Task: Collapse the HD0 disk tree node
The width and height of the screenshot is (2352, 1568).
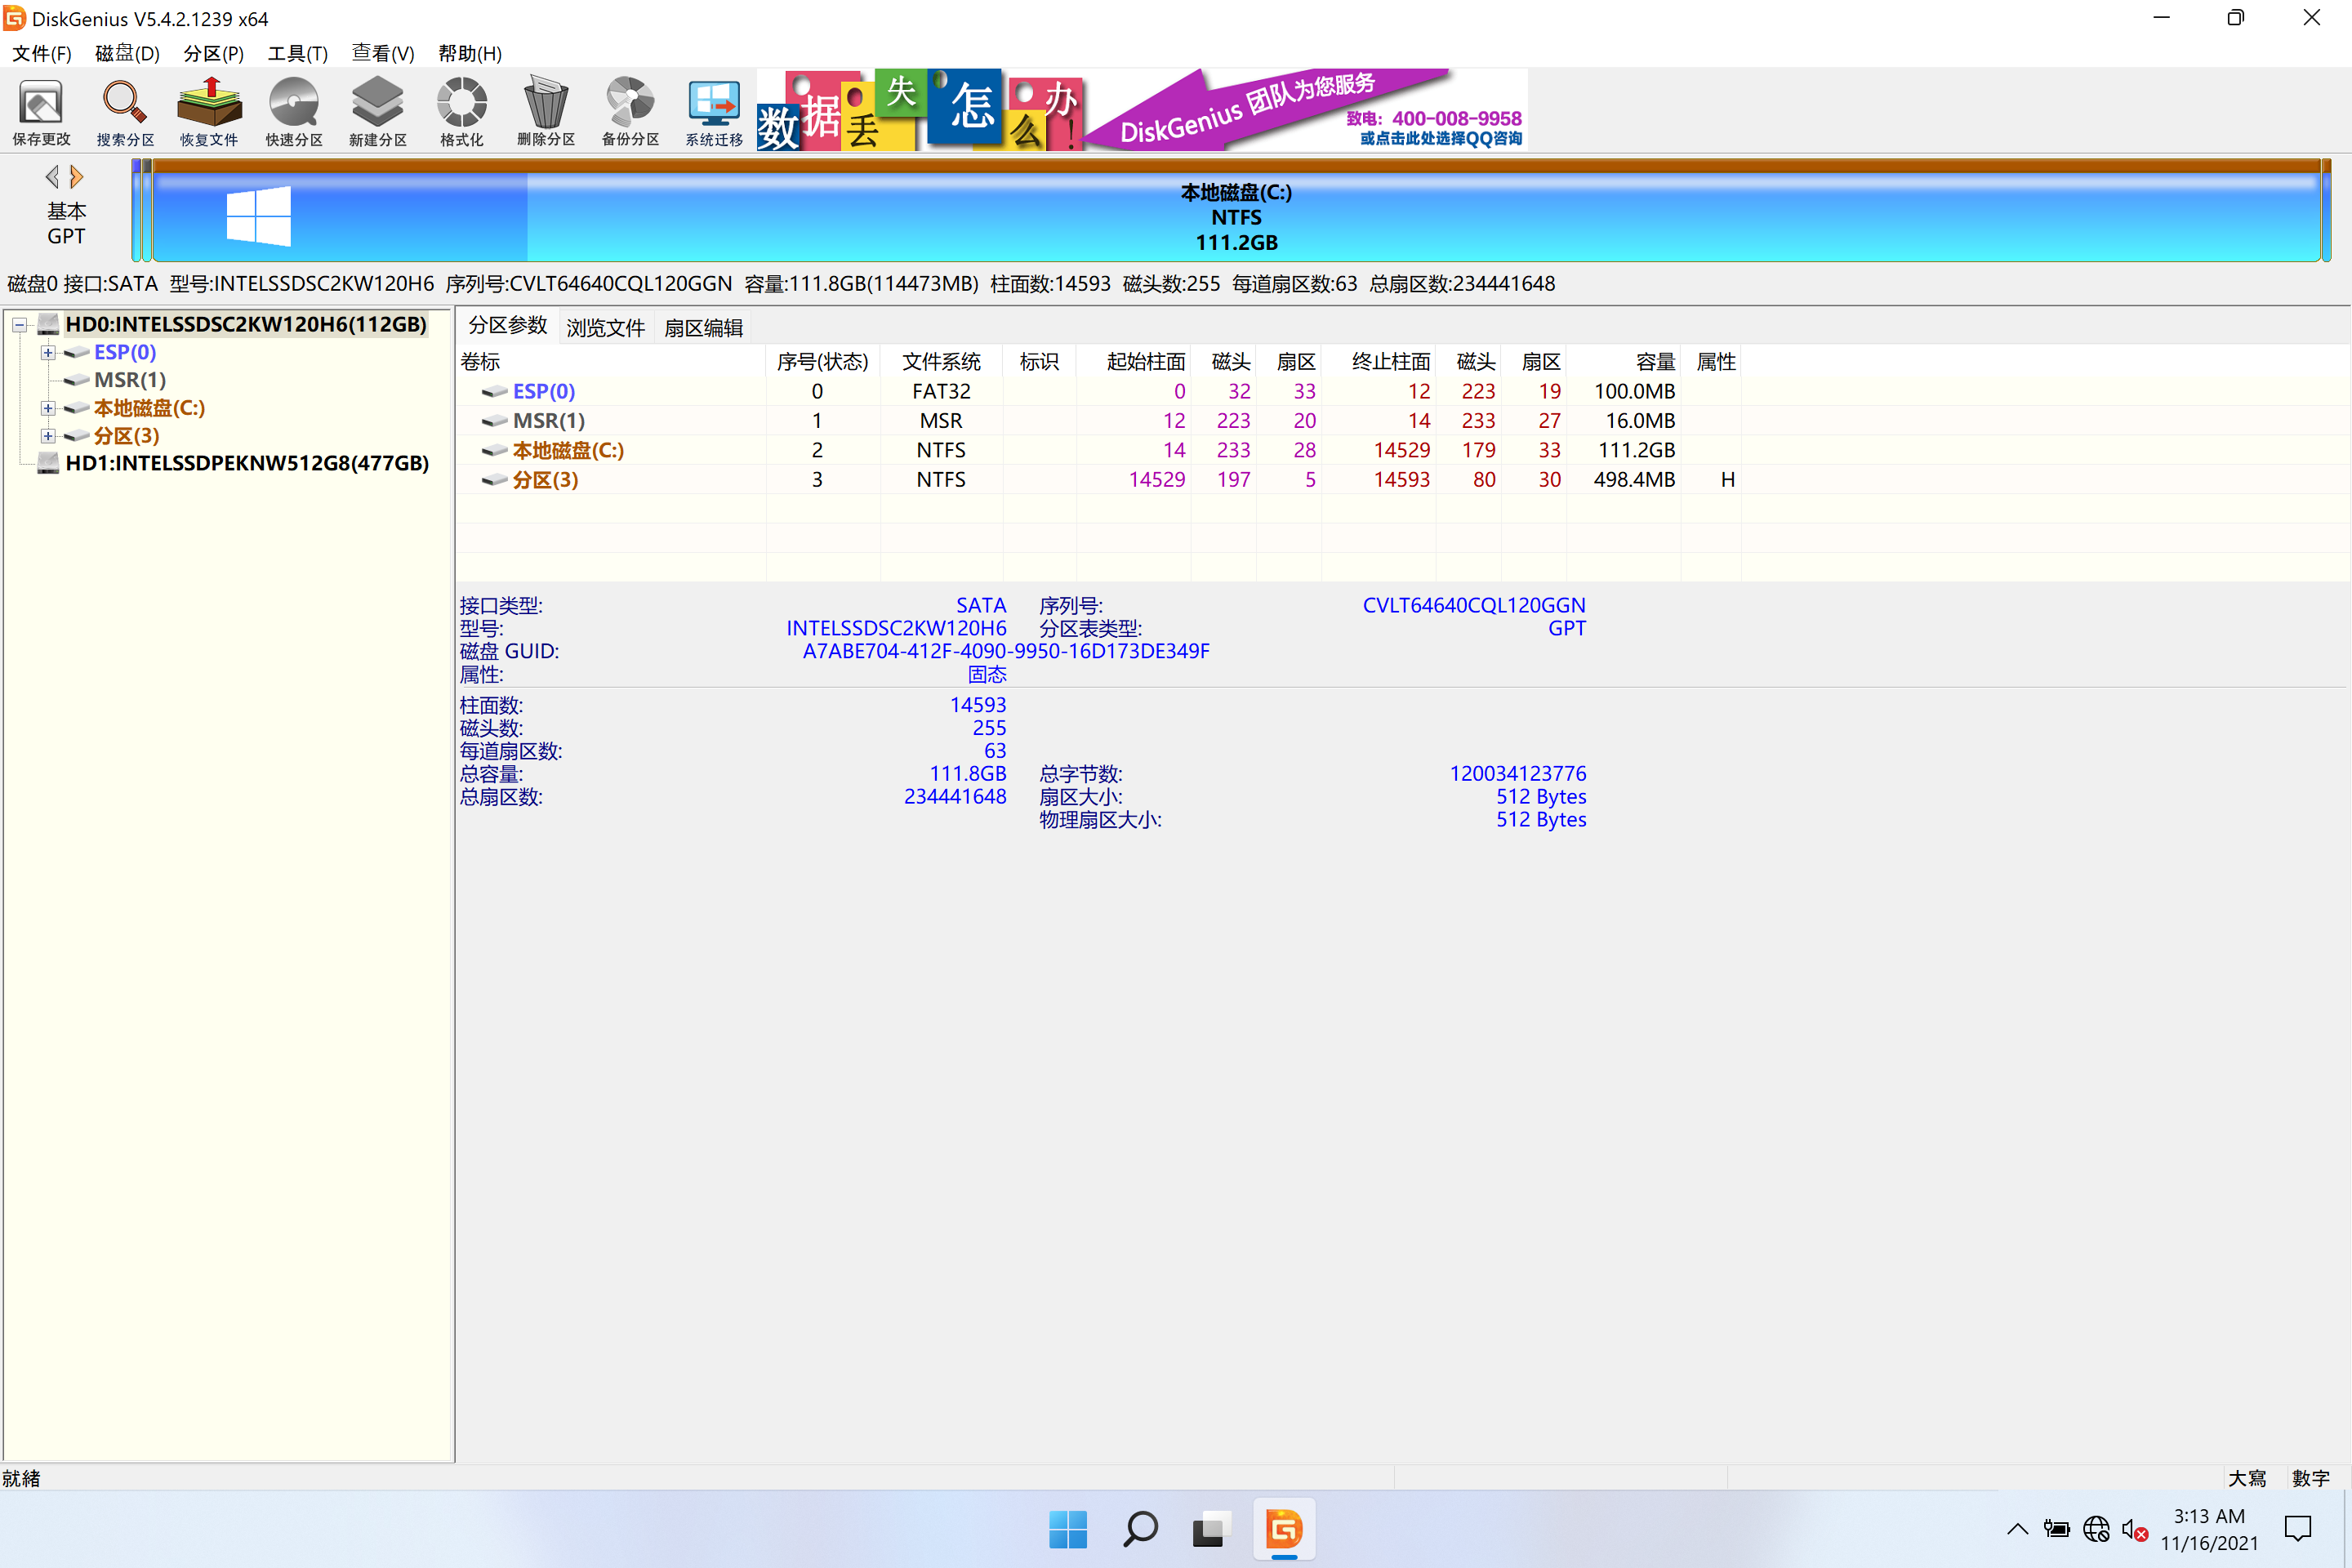Action: pos(19,324)
